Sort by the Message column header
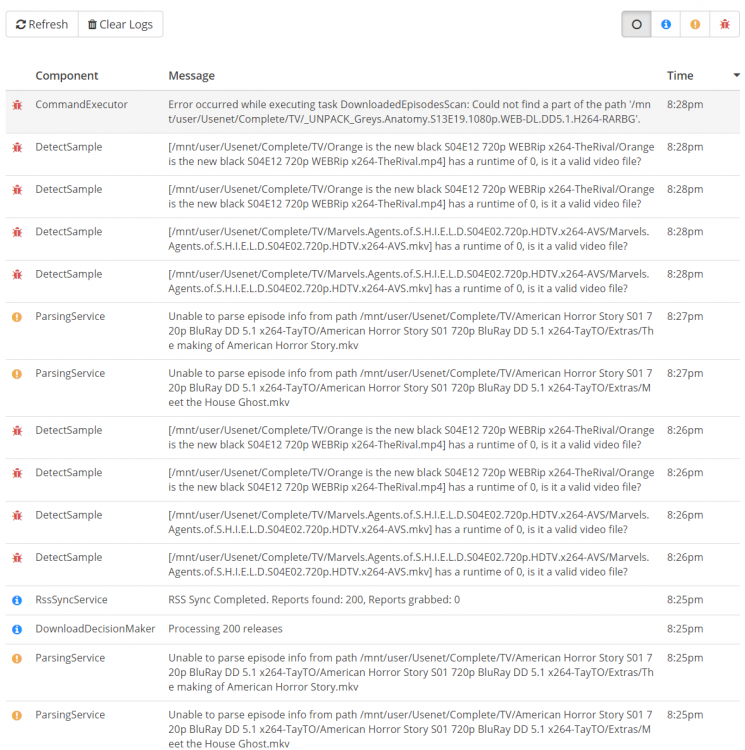 pyautogui.click(x=191, y=76)
